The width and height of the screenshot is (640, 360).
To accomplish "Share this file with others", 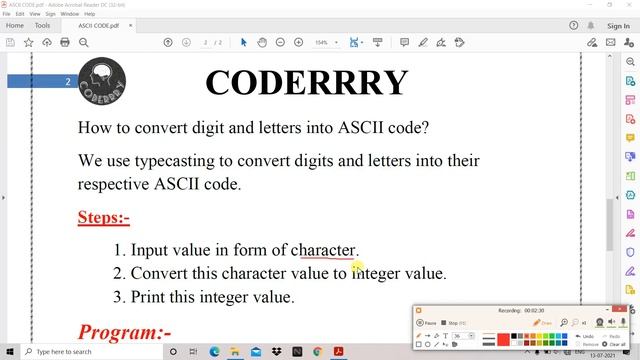I will click(x=629, y=42).
